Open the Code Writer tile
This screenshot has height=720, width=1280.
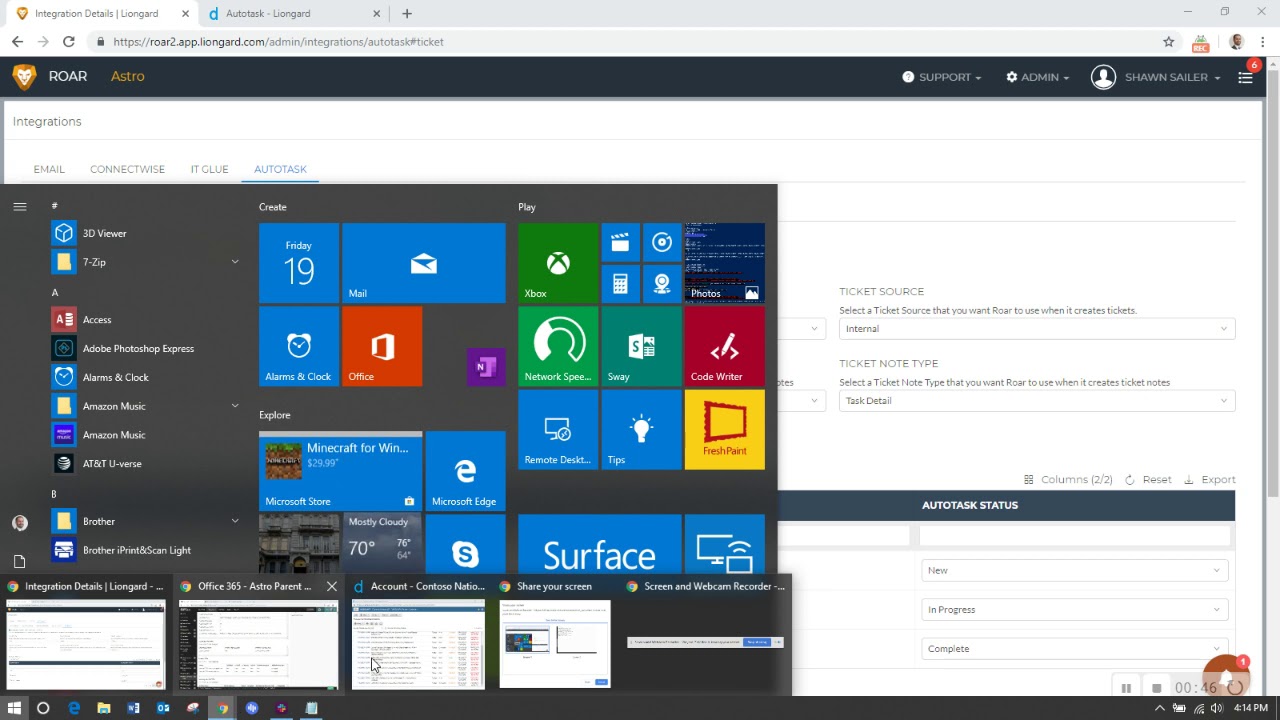[725, 346]
